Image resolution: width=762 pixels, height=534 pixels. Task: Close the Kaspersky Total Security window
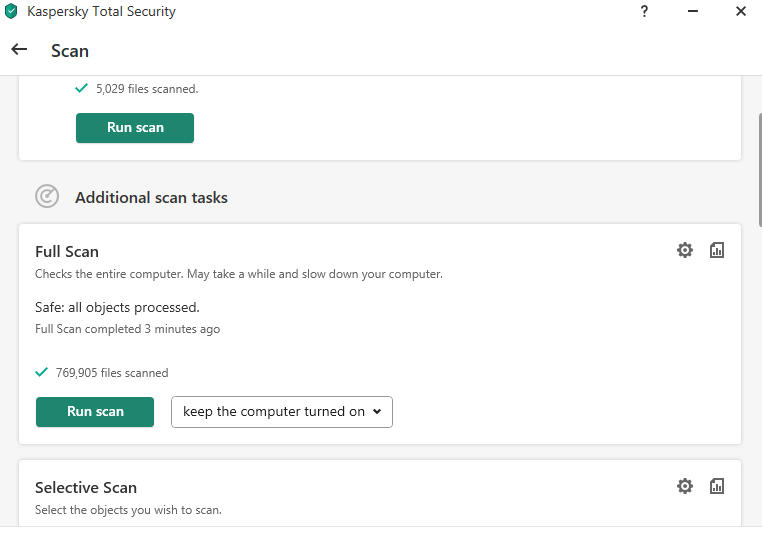[x=741, y=11]
